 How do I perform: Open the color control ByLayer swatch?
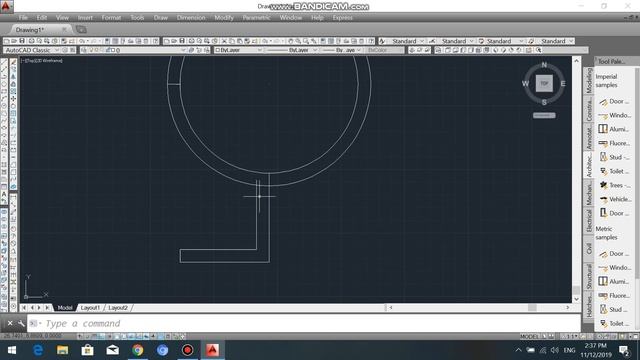coord(238,50)
